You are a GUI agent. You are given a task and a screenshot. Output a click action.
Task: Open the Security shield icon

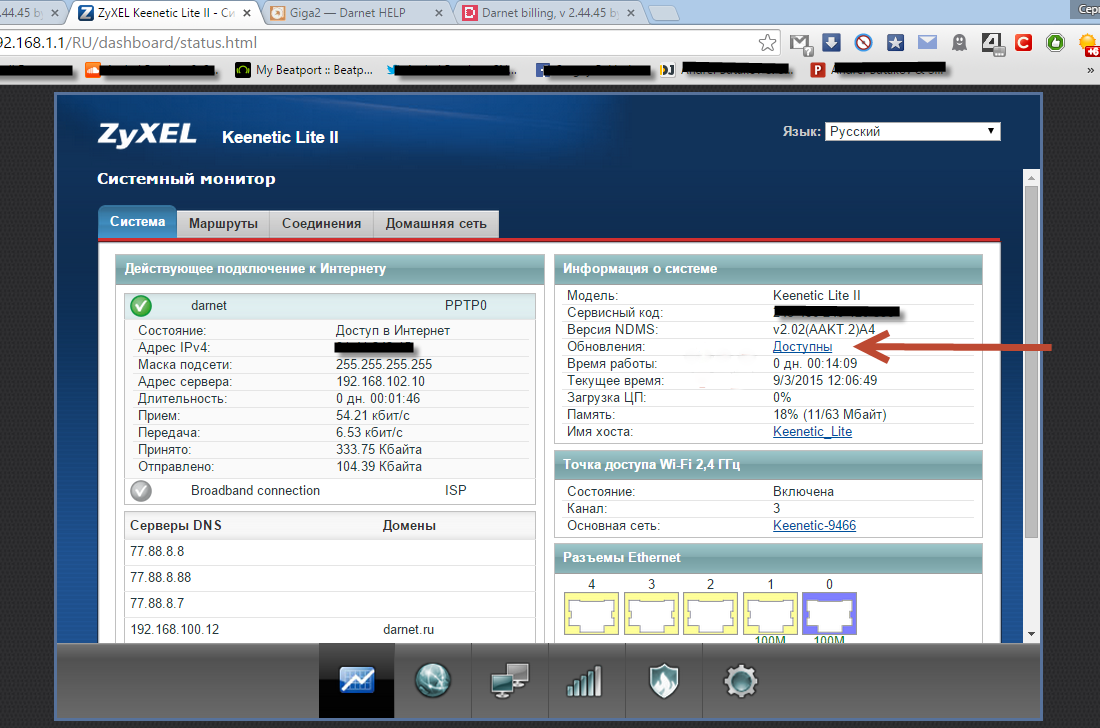click(663, 681)
